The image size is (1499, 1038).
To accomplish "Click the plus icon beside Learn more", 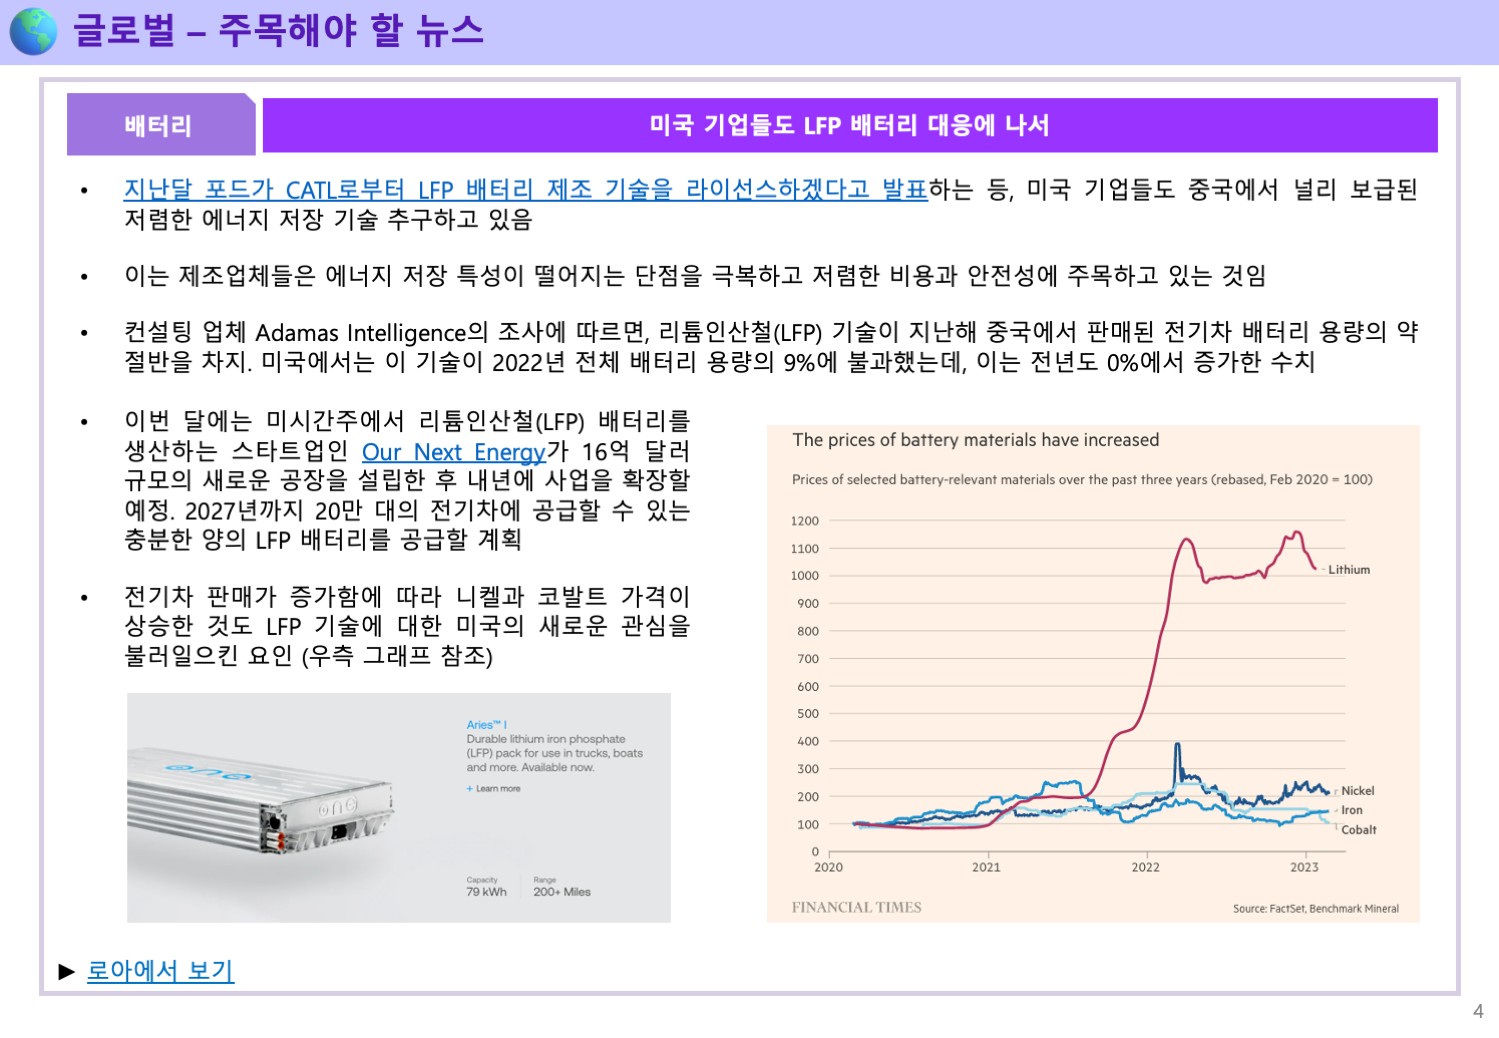I will point(469,789).
